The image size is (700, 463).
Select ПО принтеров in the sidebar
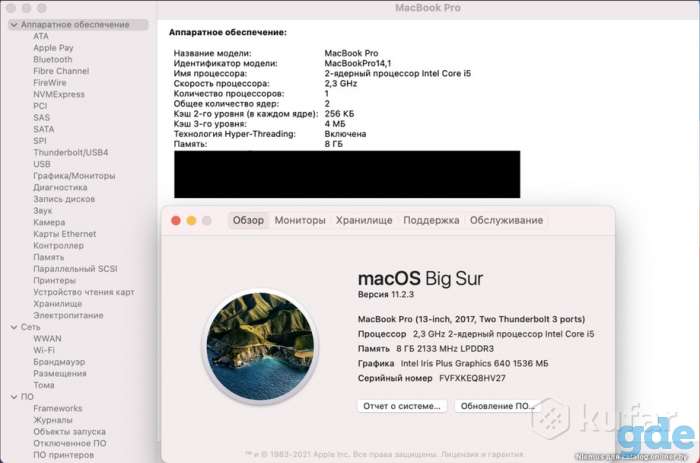pos(63,455)
